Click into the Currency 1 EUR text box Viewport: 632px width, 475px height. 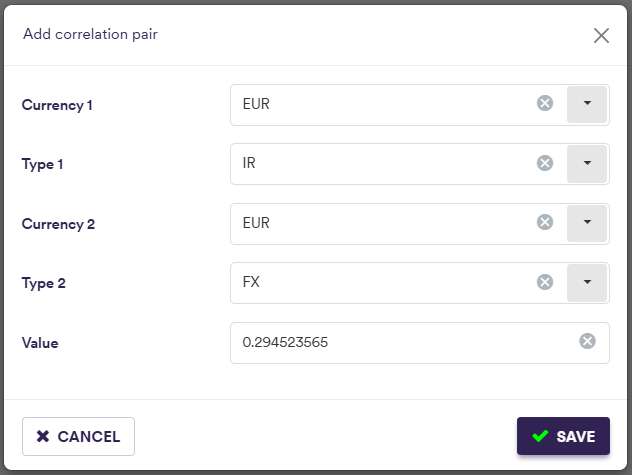coord(380,104)
